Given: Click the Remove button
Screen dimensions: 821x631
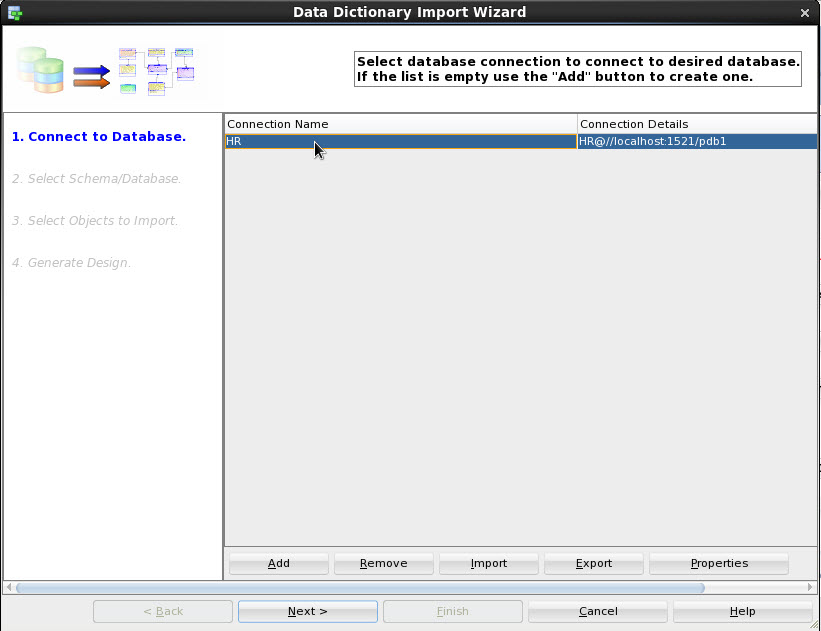Looking at the screenshot, I should tap(383, 563).
